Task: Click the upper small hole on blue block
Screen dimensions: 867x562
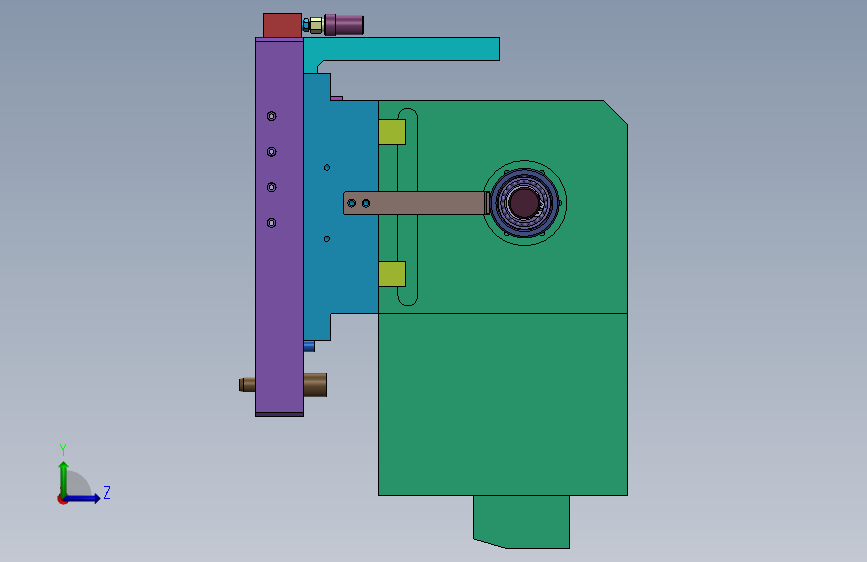Action: pos(327,168)
